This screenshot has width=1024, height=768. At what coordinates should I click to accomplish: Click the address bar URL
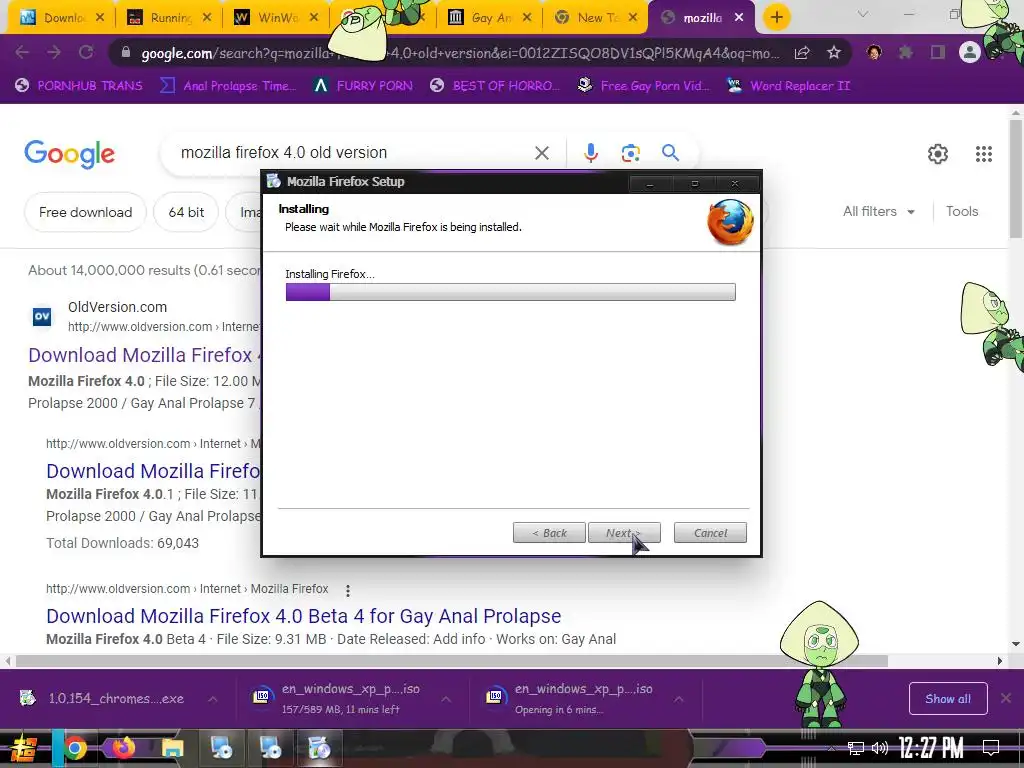[x=460, y=53]
